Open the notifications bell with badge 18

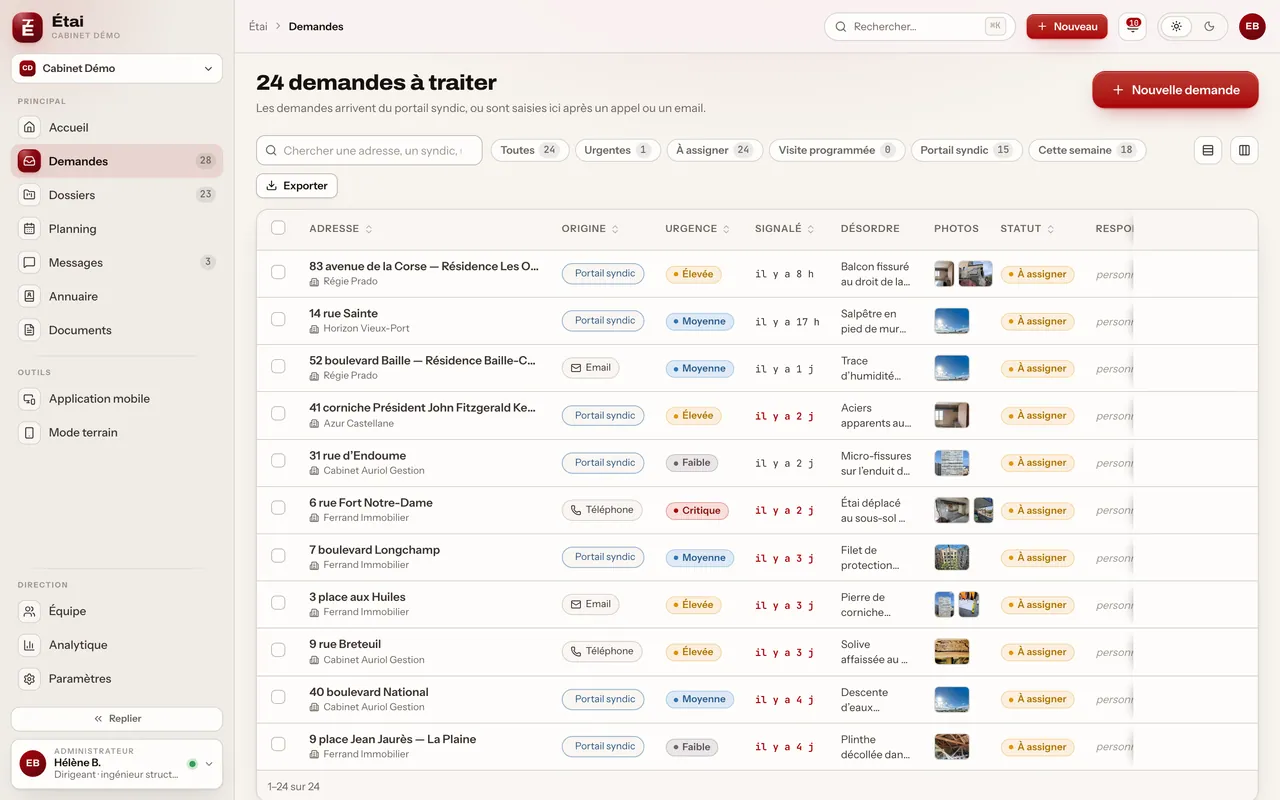point(1132,27)
